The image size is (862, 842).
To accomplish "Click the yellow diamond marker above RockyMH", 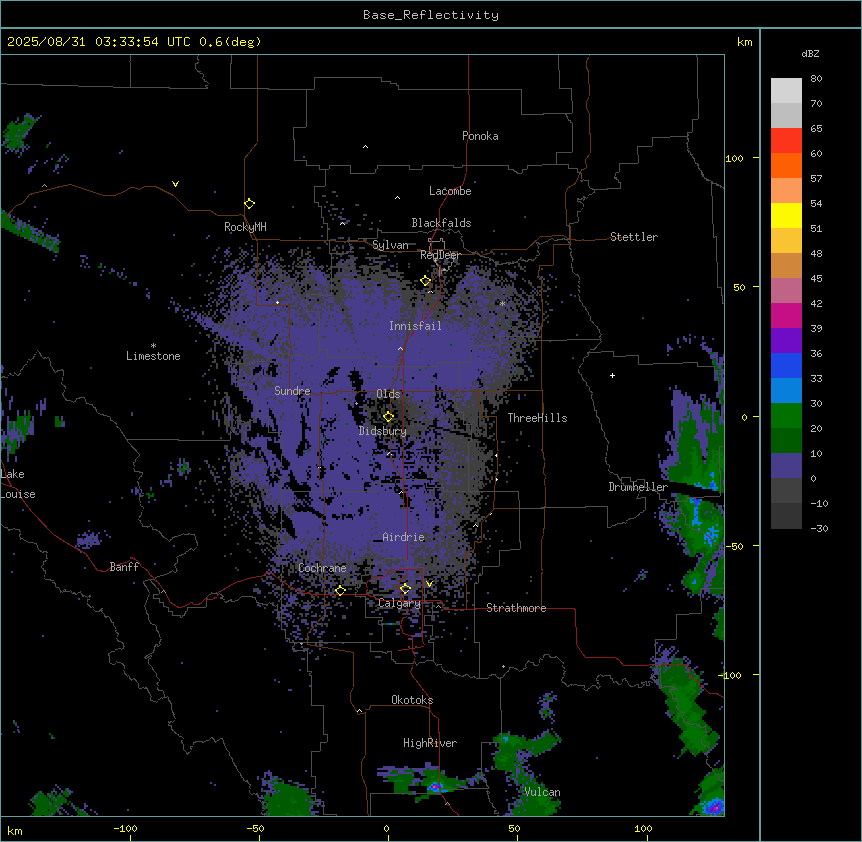I will 250,204.
